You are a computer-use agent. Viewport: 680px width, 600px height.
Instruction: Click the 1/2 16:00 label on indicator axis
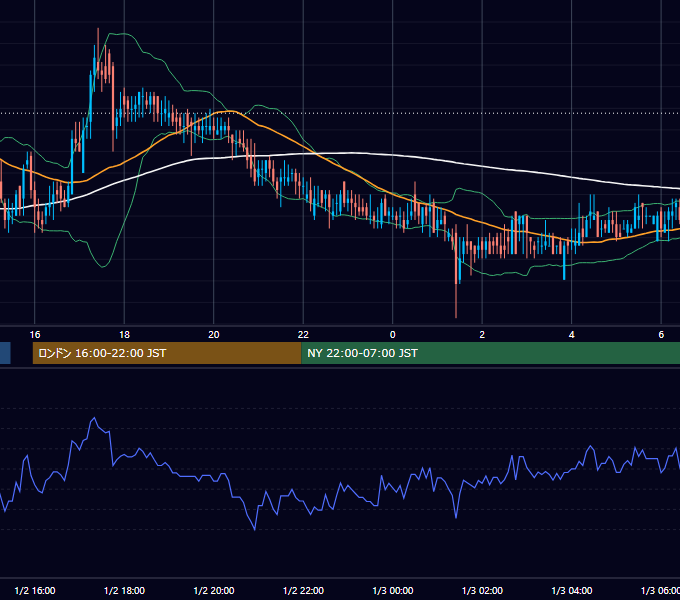[x=35, y=590]
